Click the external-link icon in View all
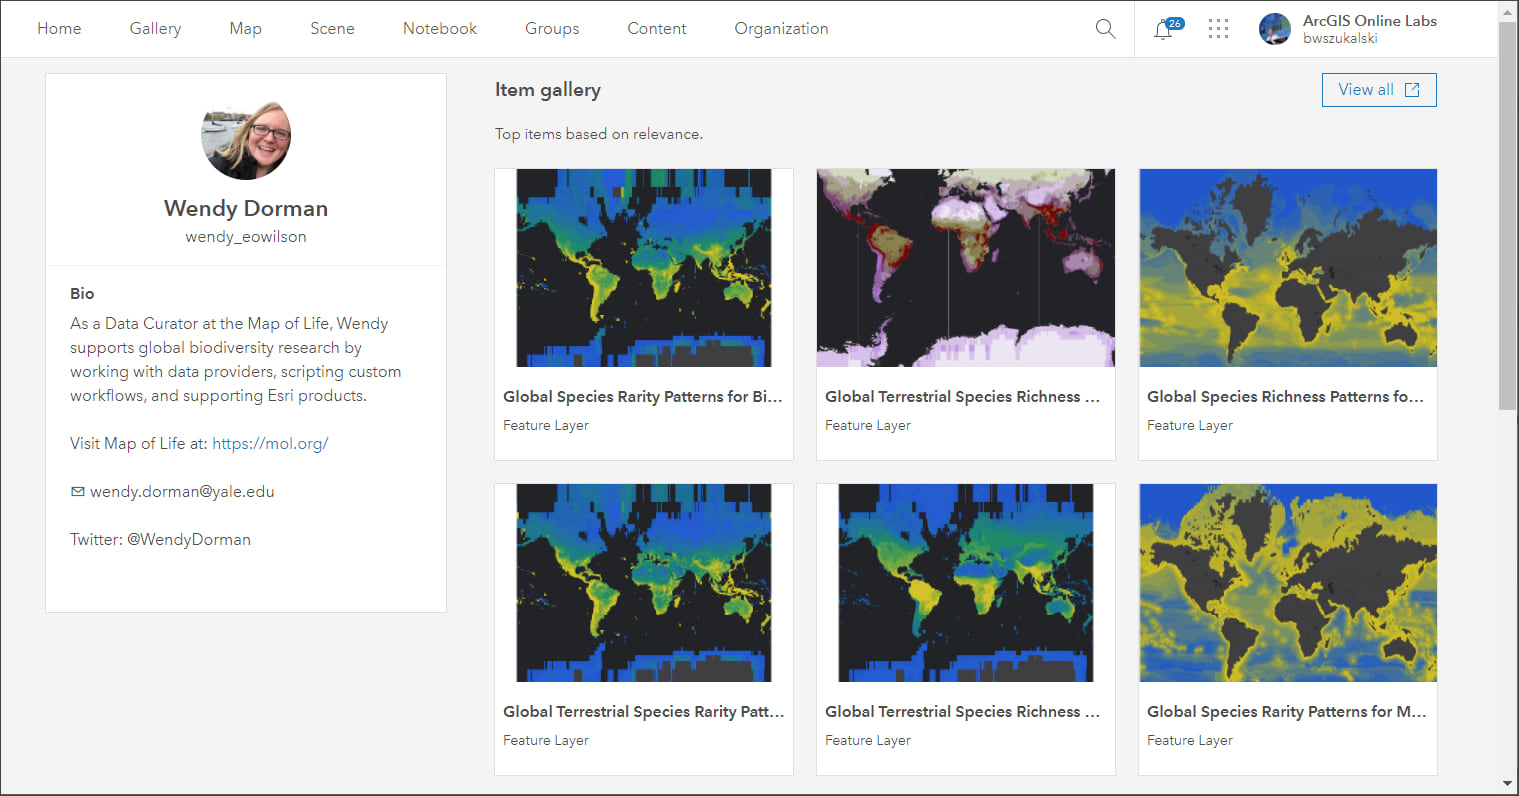Image resolution: width=1519 pixels, height=796 pixels. point(1412,90)
